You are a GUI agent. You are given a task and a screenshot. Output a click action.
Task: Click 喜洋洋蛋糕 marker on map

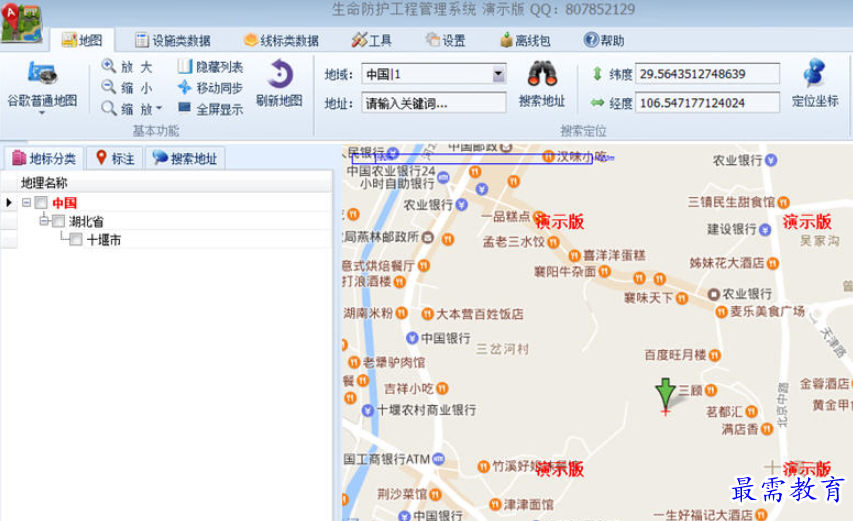click(x=574, y=255)
